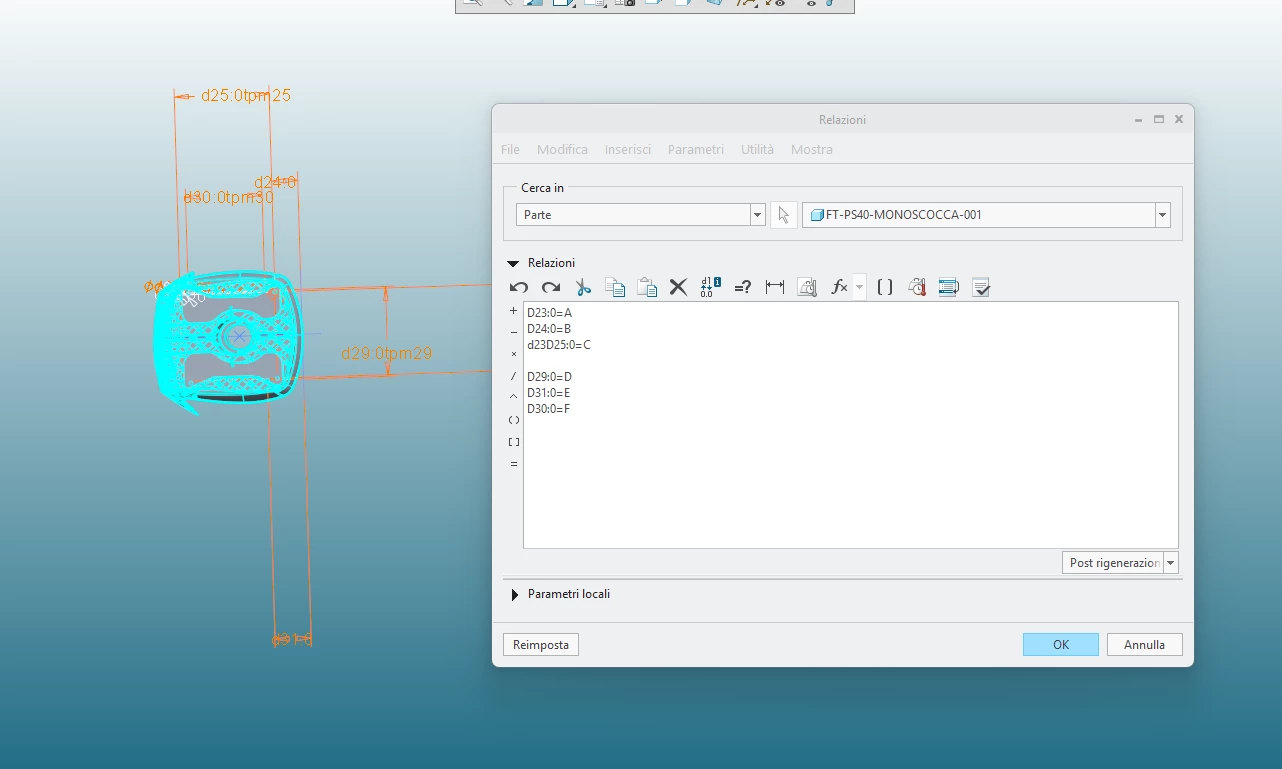The image size is (1282, 769).
Task: Open the Utilità menu
Action: click(x=757, y=149)
